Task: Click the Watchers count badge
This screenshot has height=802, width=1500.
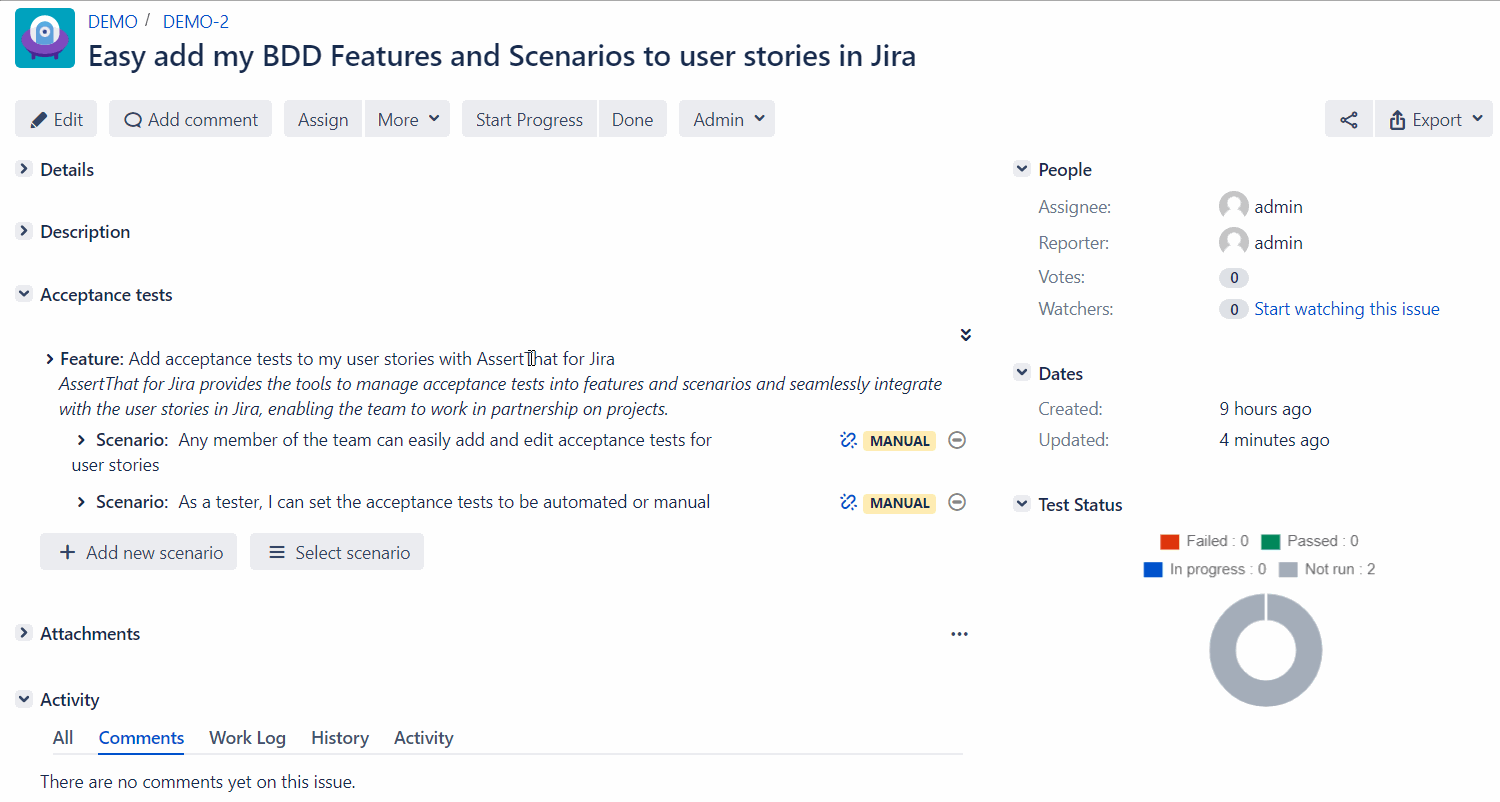Action: tap(1234, 309)
